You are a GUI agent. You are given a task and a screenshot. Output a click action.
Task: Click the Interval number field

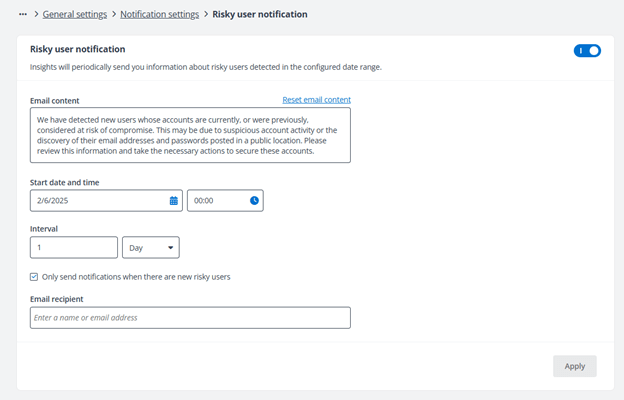74,247
